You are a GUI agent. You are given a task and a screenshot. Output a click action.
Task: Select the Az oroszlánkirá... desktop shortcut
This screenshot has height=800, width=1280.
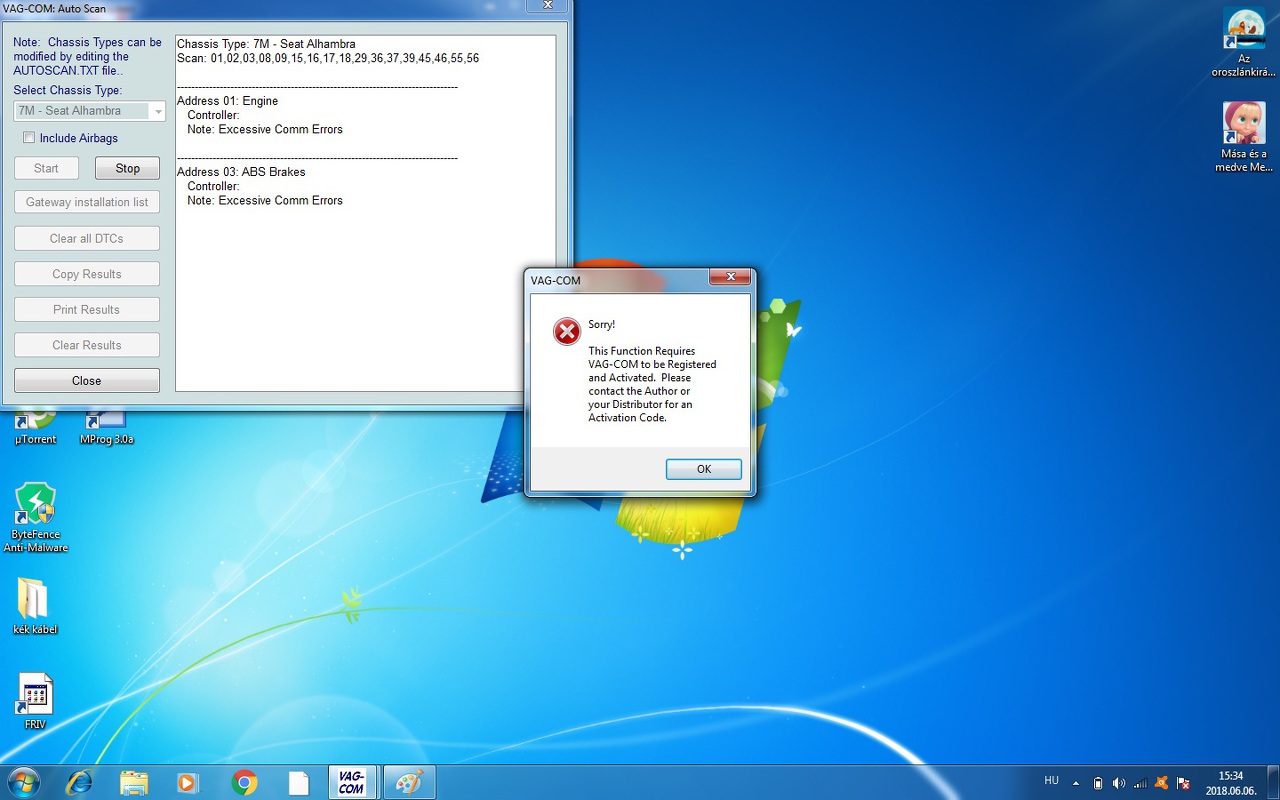coord(1244,43)
